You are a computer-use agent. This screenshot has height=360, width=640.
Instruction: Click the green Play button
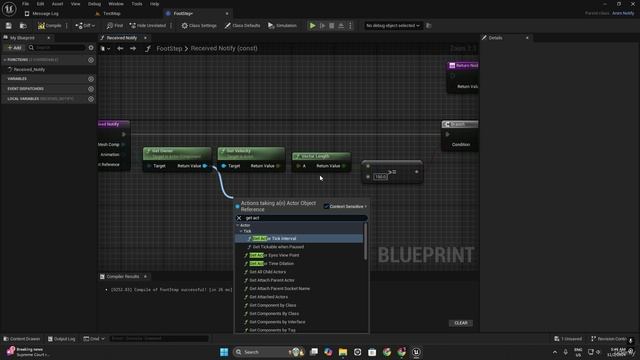click(313, 26)
